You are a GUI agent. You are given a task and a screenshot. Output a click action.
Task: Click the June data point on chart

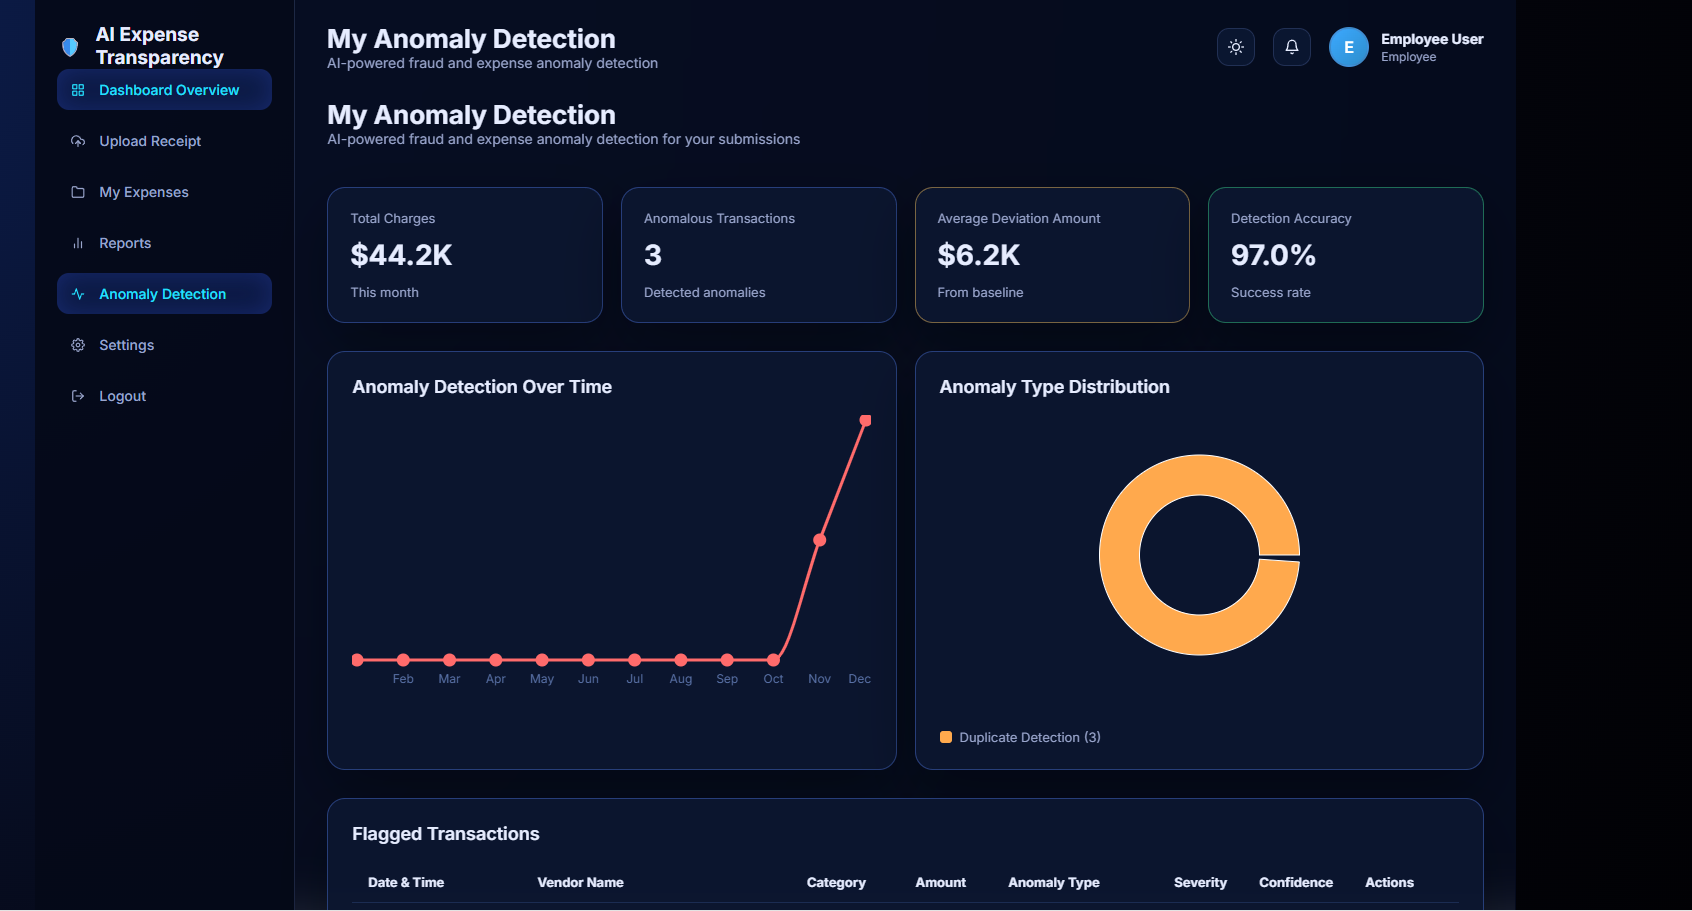click(588, 660)
